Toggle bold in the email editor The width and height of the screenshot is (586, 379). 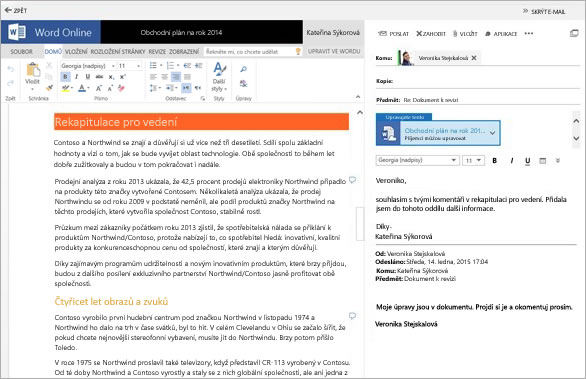(494, 160)
